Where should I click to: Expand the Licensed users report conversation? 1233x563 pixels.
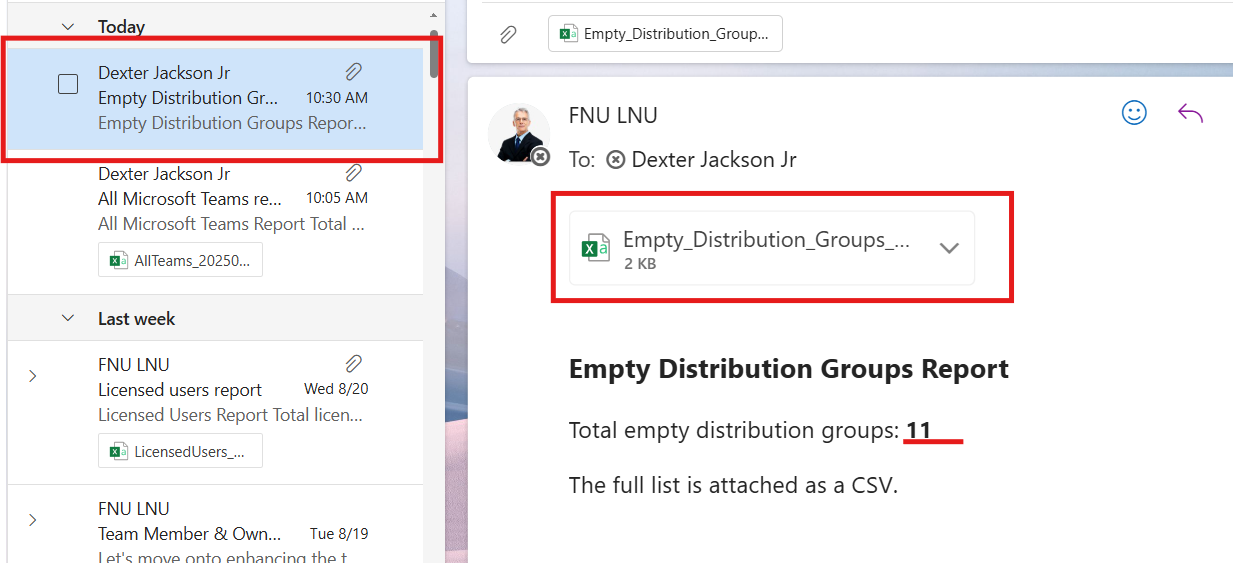[33, 376]
